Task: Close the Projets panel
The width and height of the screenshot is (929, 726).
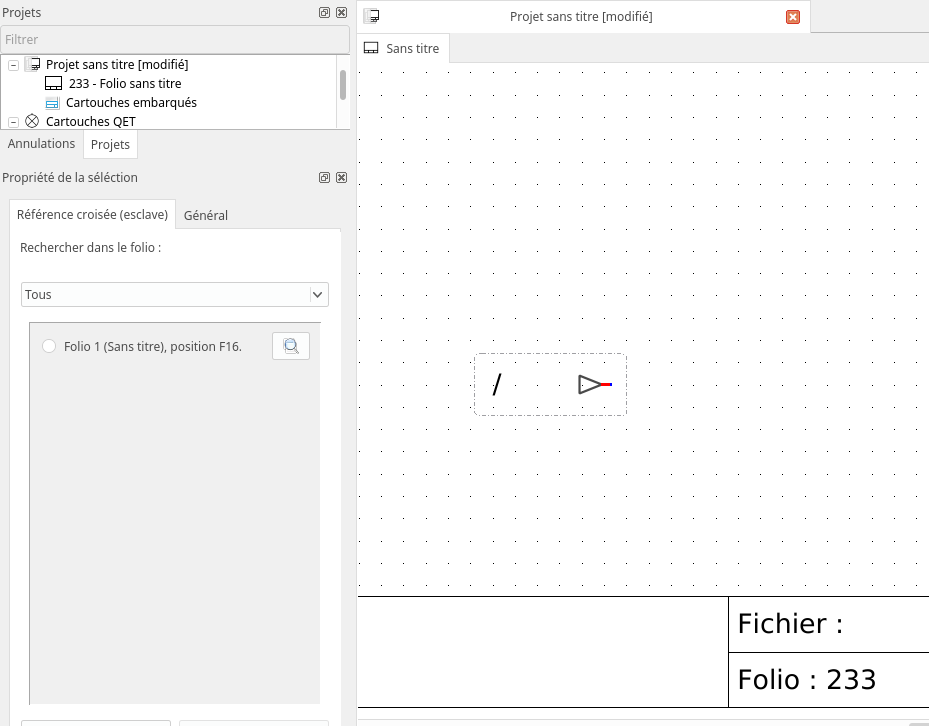Action: point(341,13)
